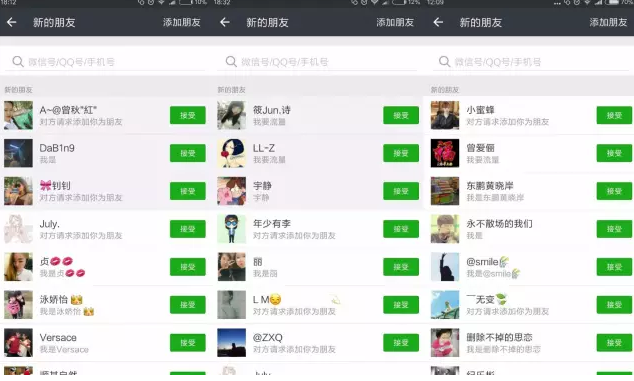Image resolution: width=634 pixels, height=381 pixels.
Task: Open LL-Z's cartoon avatar
Action: point(231,153)
